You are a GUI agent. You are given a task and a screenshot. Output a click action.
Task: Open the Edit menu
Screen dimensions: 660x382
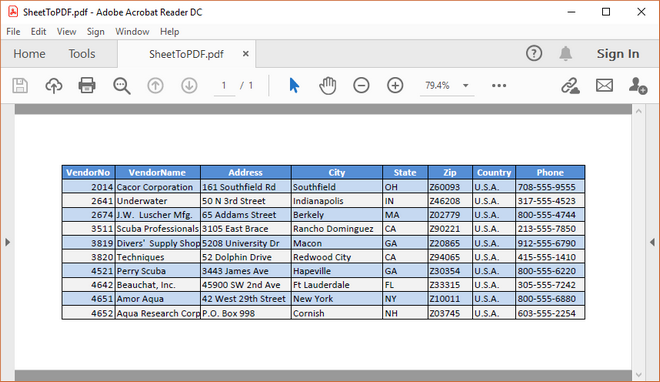(x=38, y=32)
